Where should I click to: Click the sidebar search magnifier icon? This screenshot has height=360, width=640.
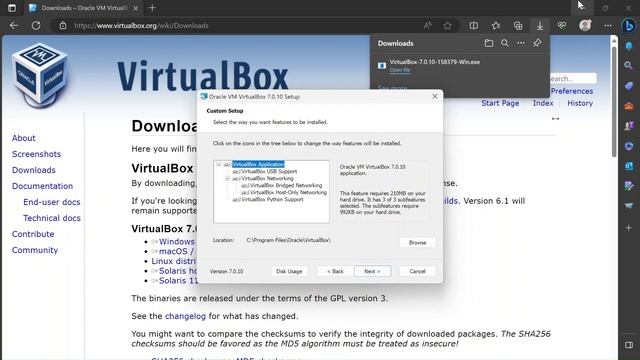click(629, 65)
